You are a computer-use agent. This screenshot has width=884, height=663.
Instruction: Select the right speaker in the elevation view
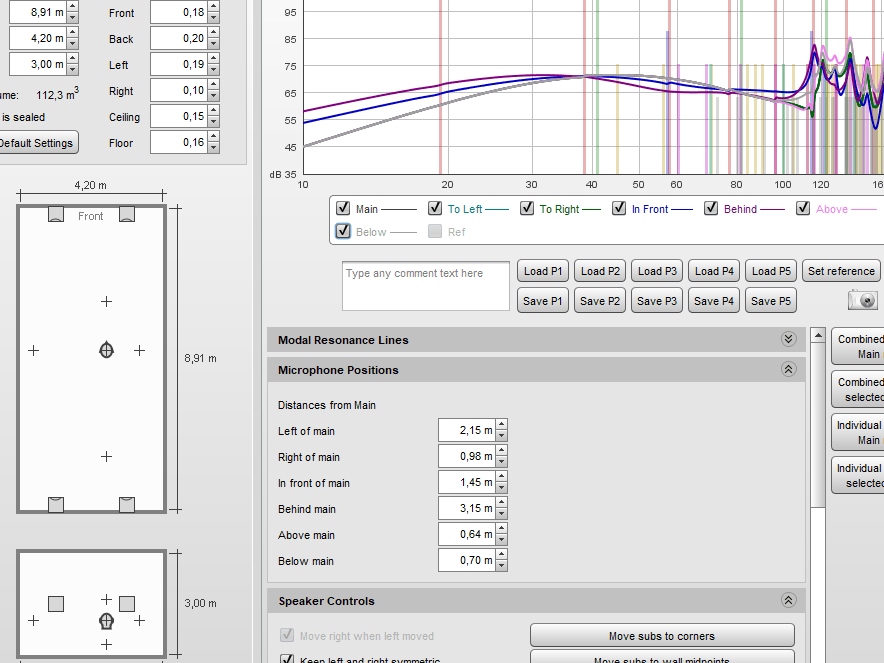tap(127, 604)
